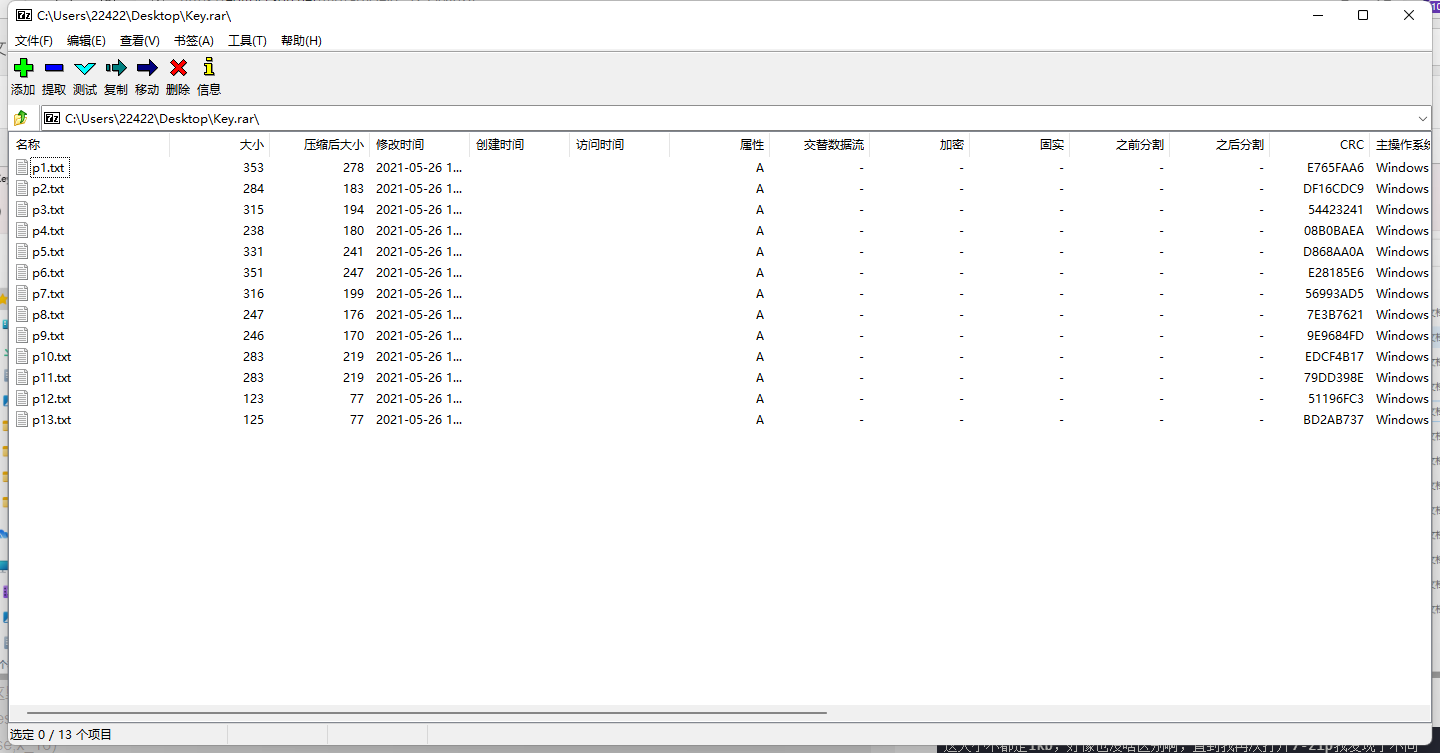Viewport: 1440px width, 753px height.
Task: Sort by 属性 column header
Action: 720,145
